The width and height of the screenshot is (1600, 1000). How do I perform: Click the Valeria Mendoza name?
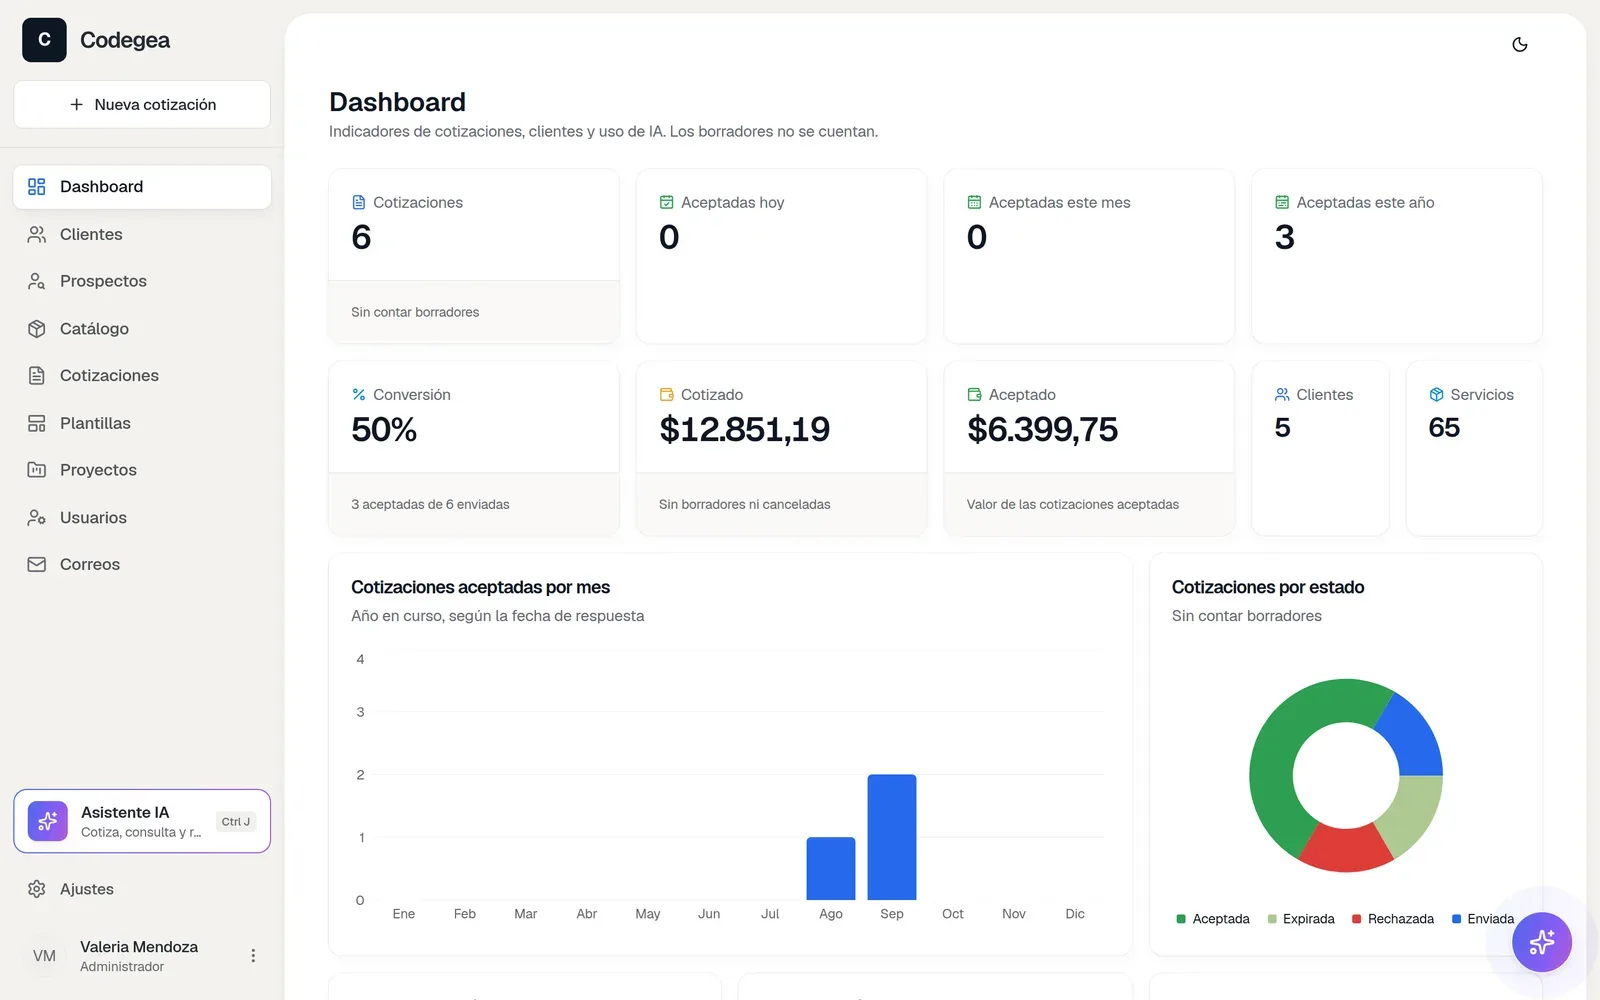point(139,947)
